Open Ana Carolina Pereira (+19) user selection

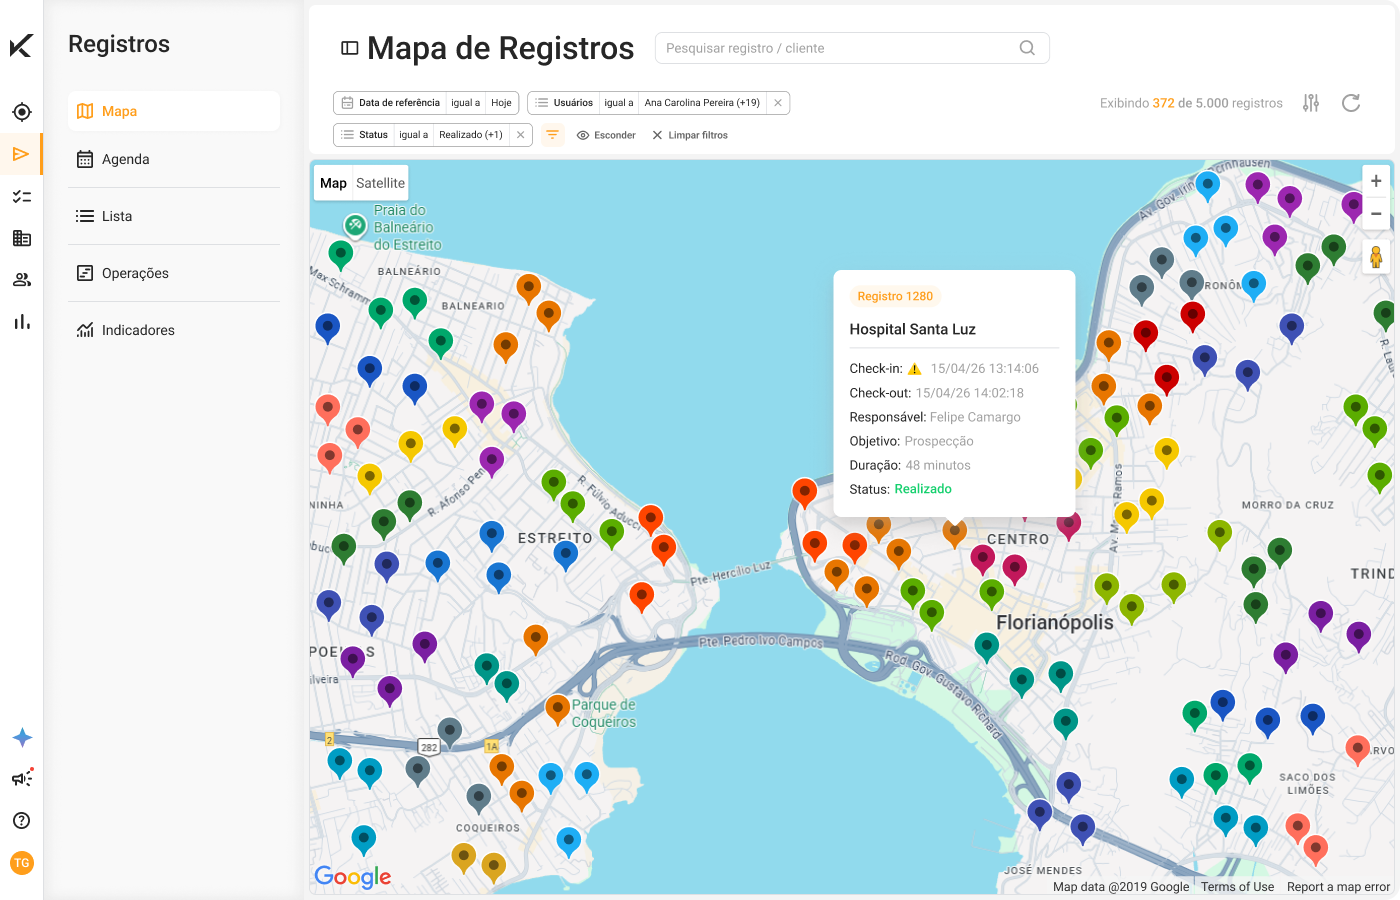click(x=702, y=103)
